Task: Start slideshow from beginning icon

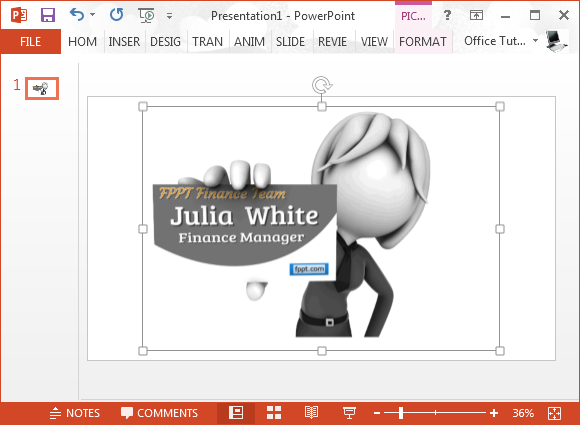Action: coord(146,16)
